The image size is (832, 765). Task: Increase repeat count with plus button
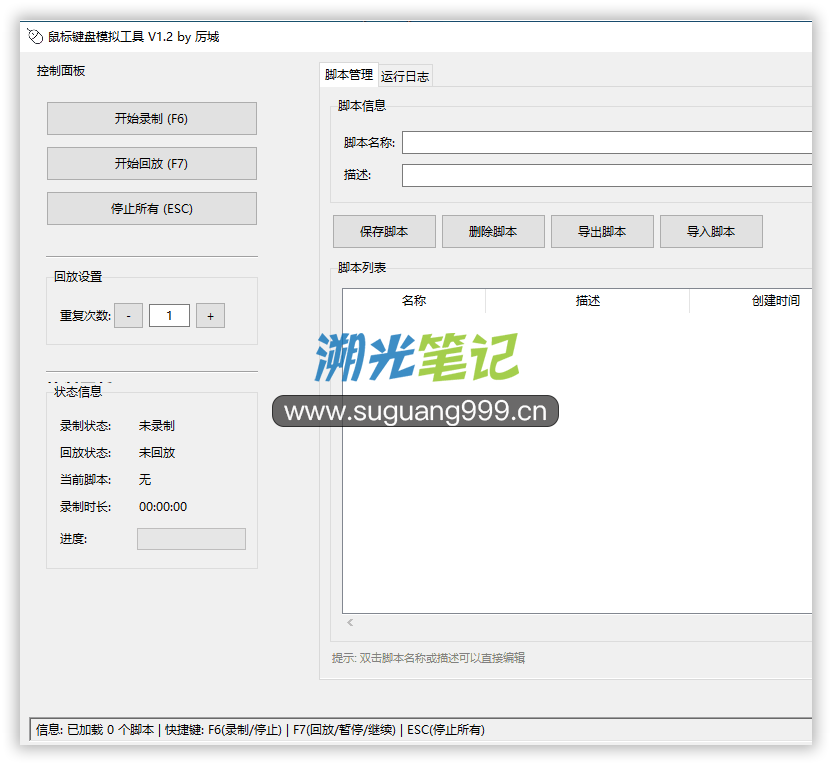pos(210,316)
